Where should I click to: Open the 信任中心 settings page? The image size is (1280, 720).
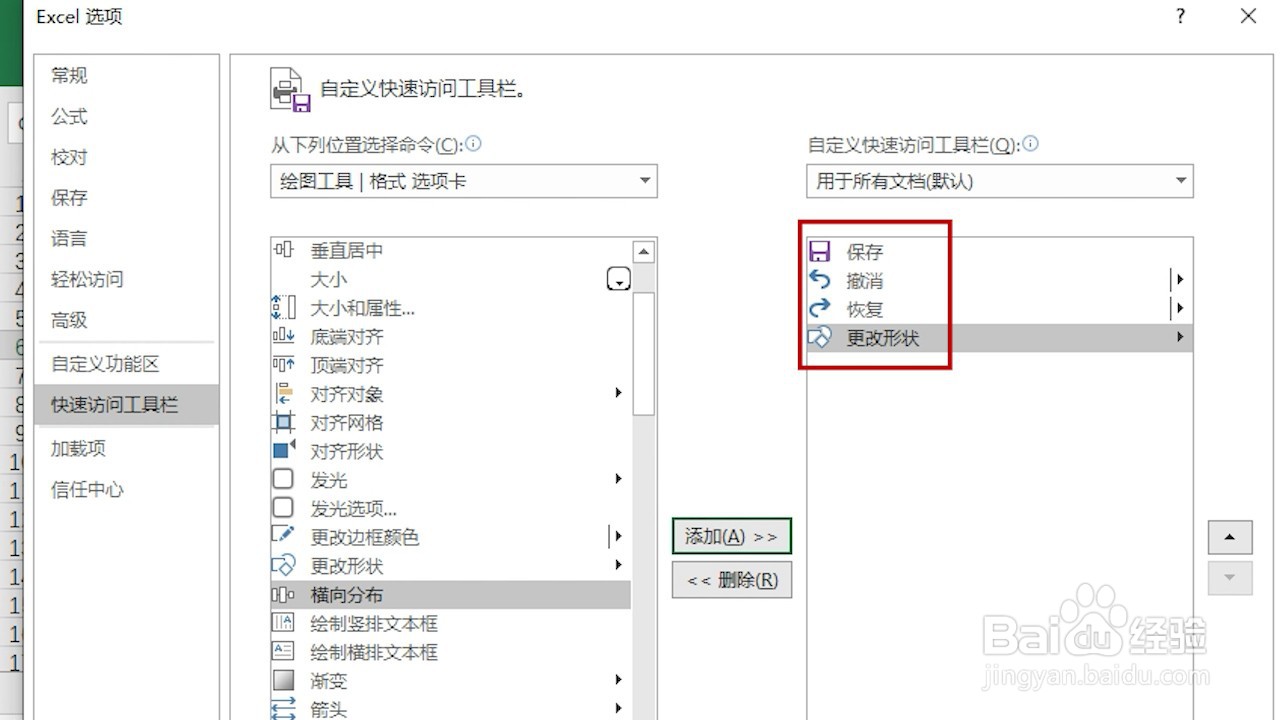(x=86, y=489)
